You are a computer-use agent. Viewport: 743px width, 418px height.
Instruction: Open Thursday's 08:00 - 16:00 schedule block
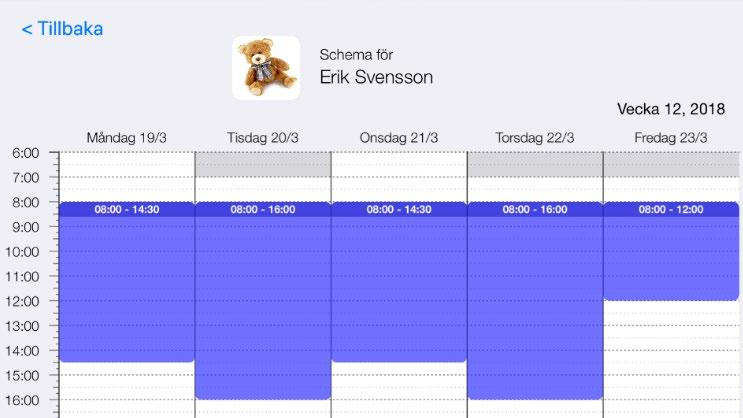point(535,300)
